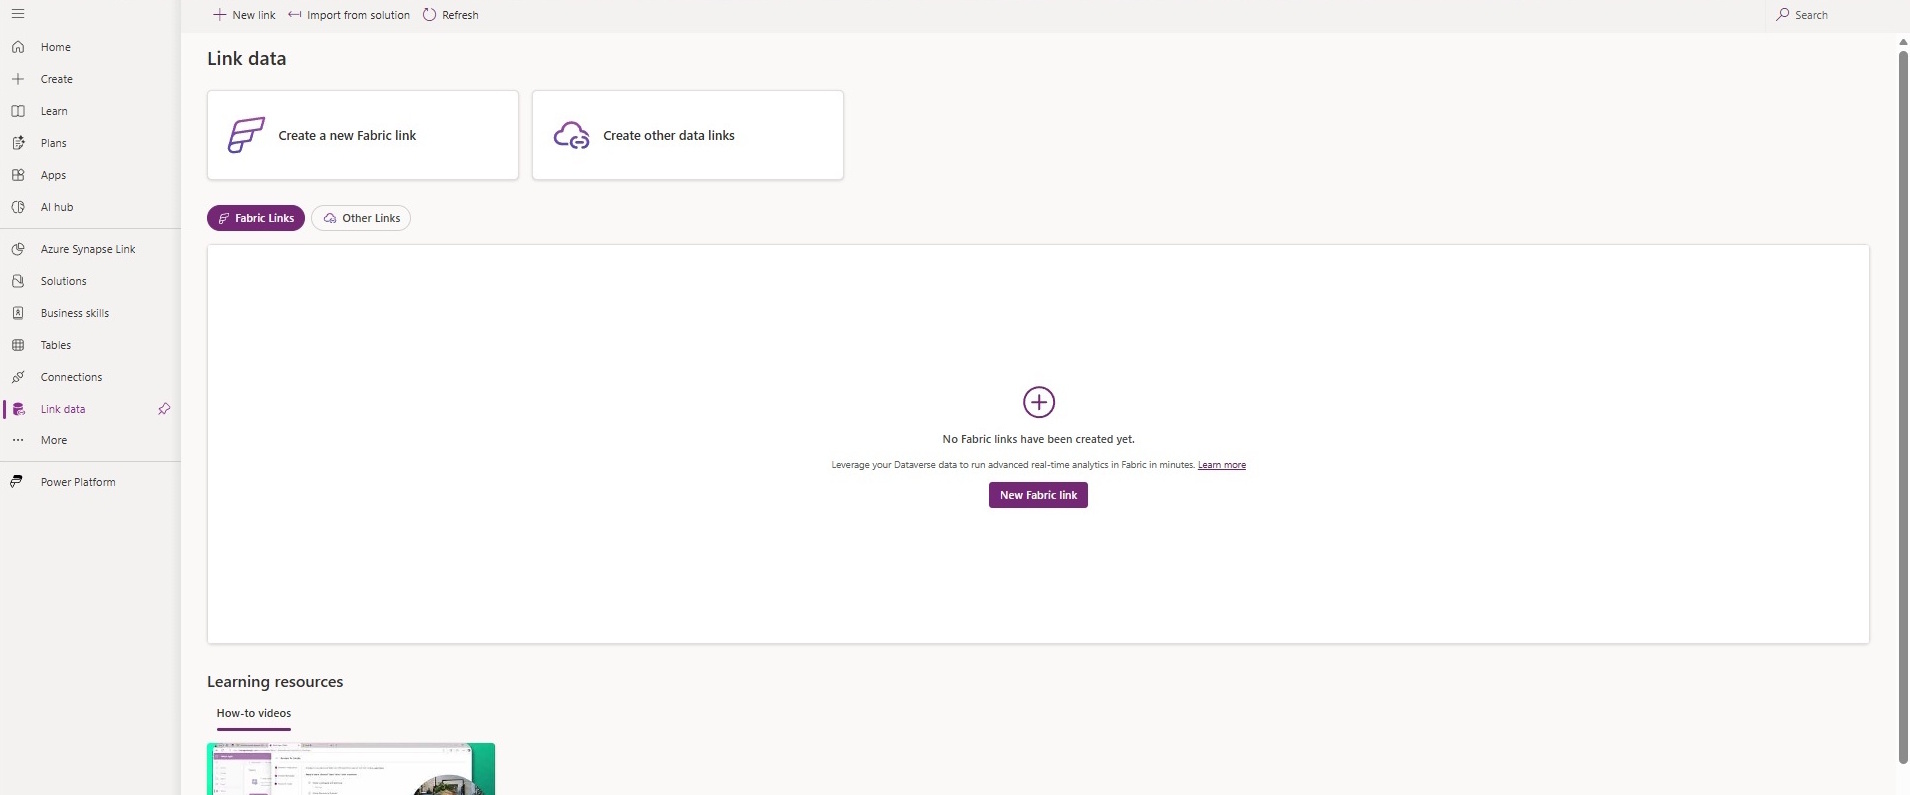This screenshot has height=795, width=1910.
Task: Click New link in the command bar
Action: point(245,15)
